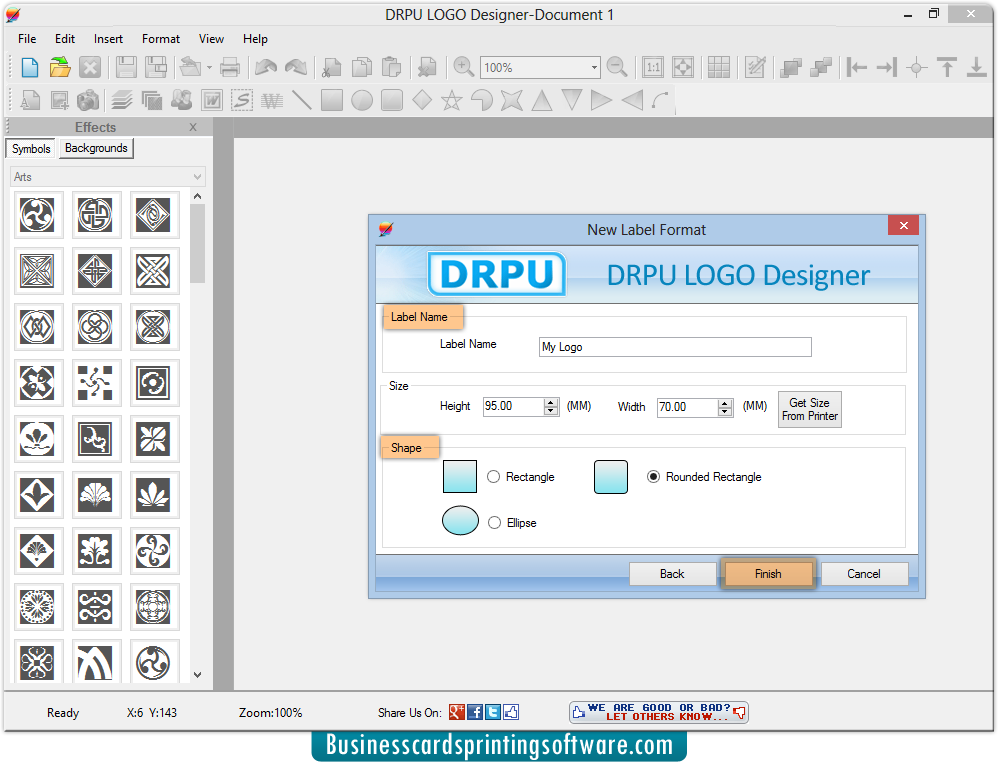Viewport: 998px width, 762px height.
Task: Click symbol list scroll up arrow
Action: (197, 196)
